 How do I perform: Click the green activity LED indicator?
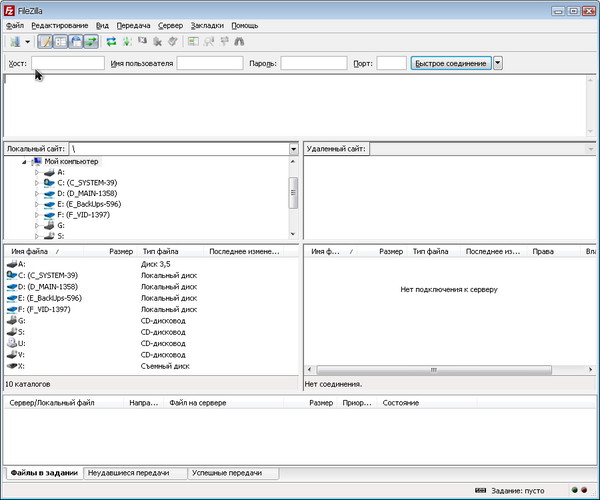tap(575, 490)
